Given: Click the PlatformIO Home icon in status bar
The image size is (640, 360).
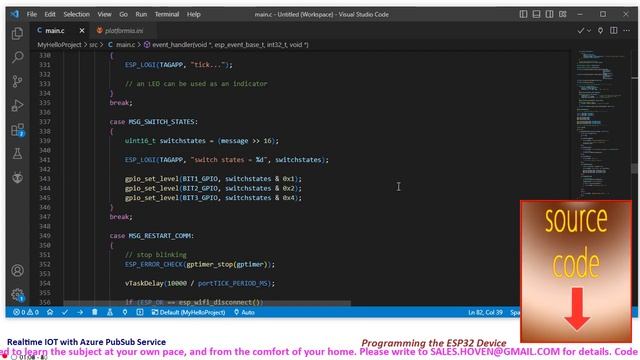Looking at the screenshot, I should 50,312.
